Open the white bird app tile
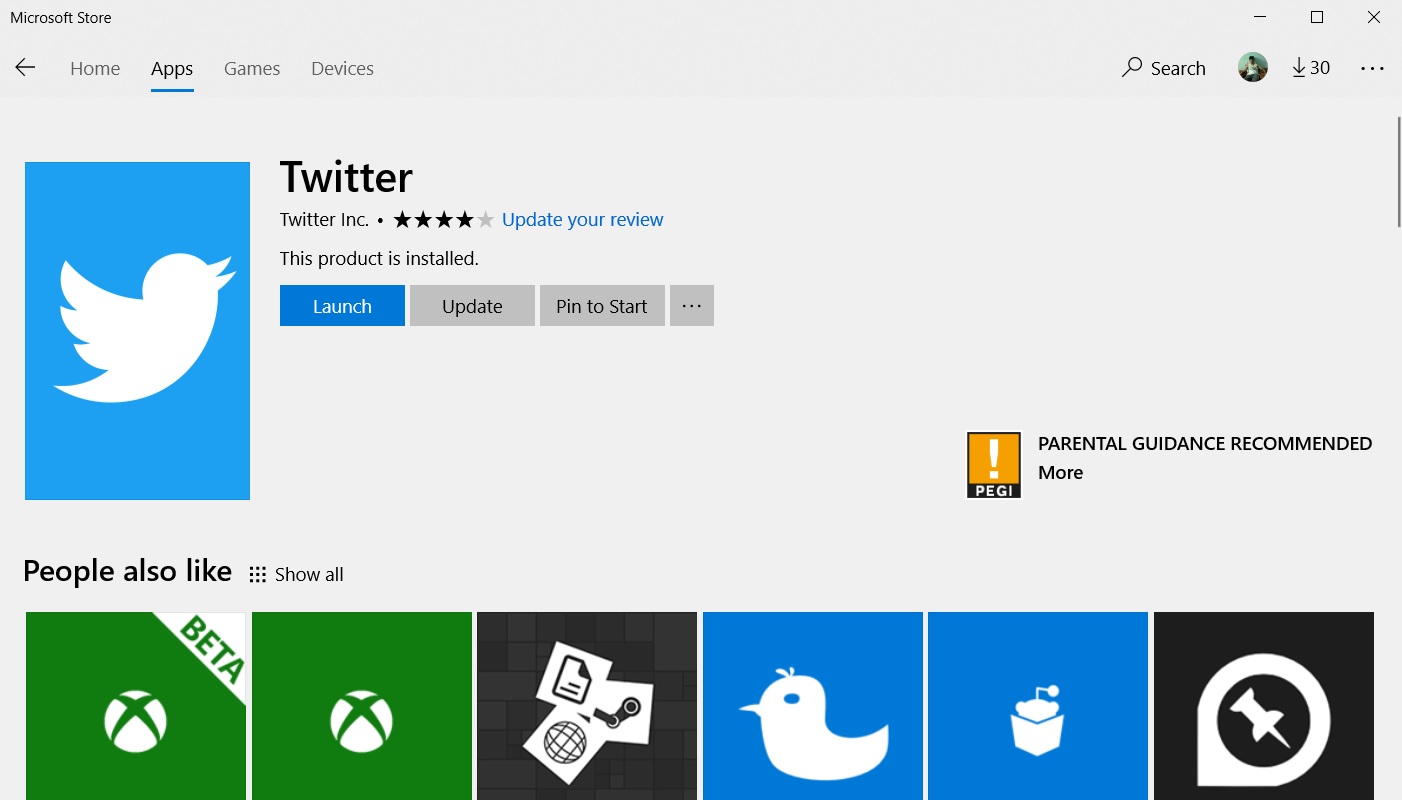 point(813,706)
